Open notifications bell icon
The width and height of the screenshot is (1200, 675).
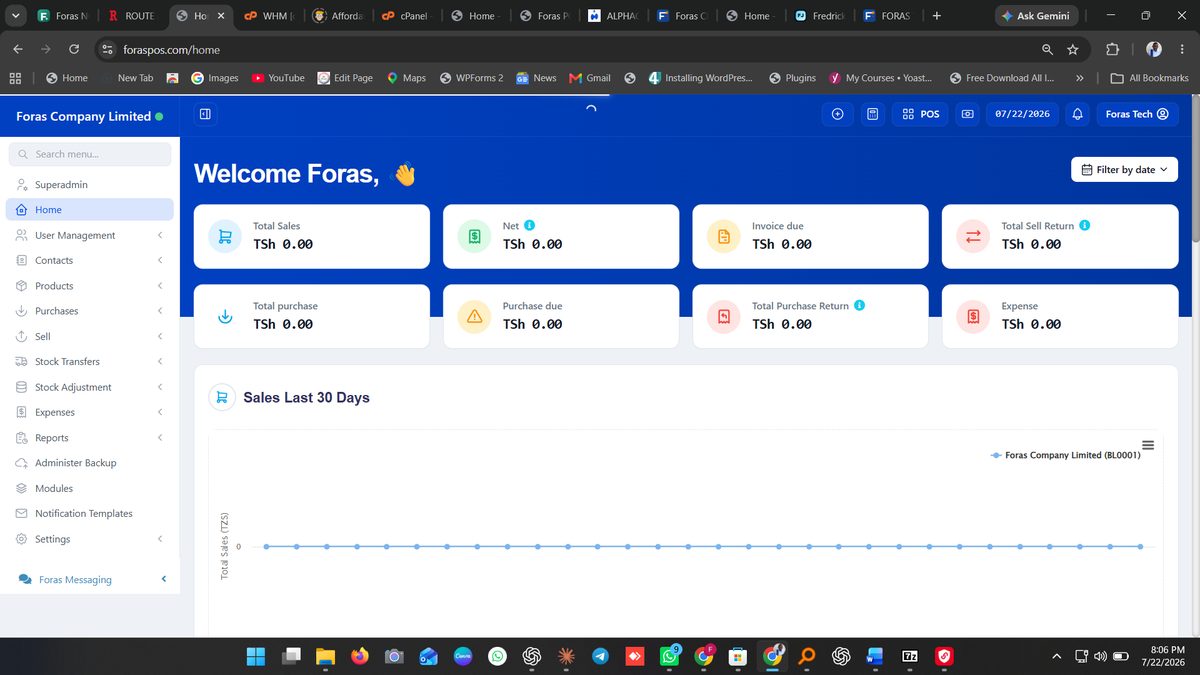click(x=1077, y=114)
